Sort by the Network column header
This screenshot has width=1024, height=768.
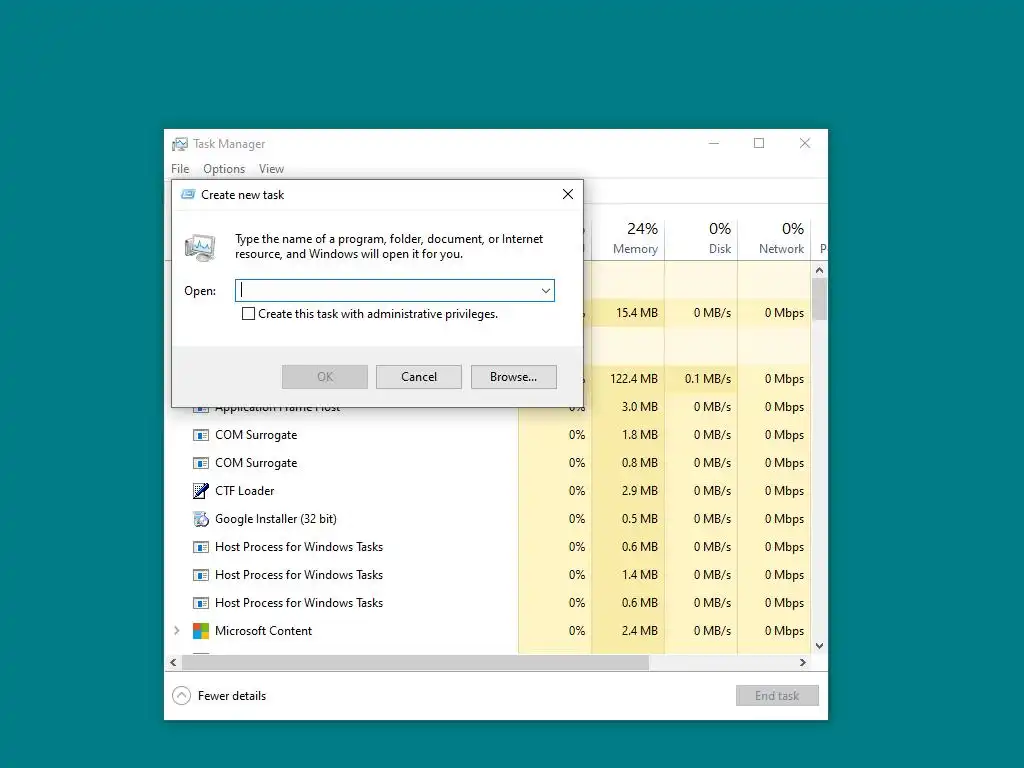(x=775, y=238)
